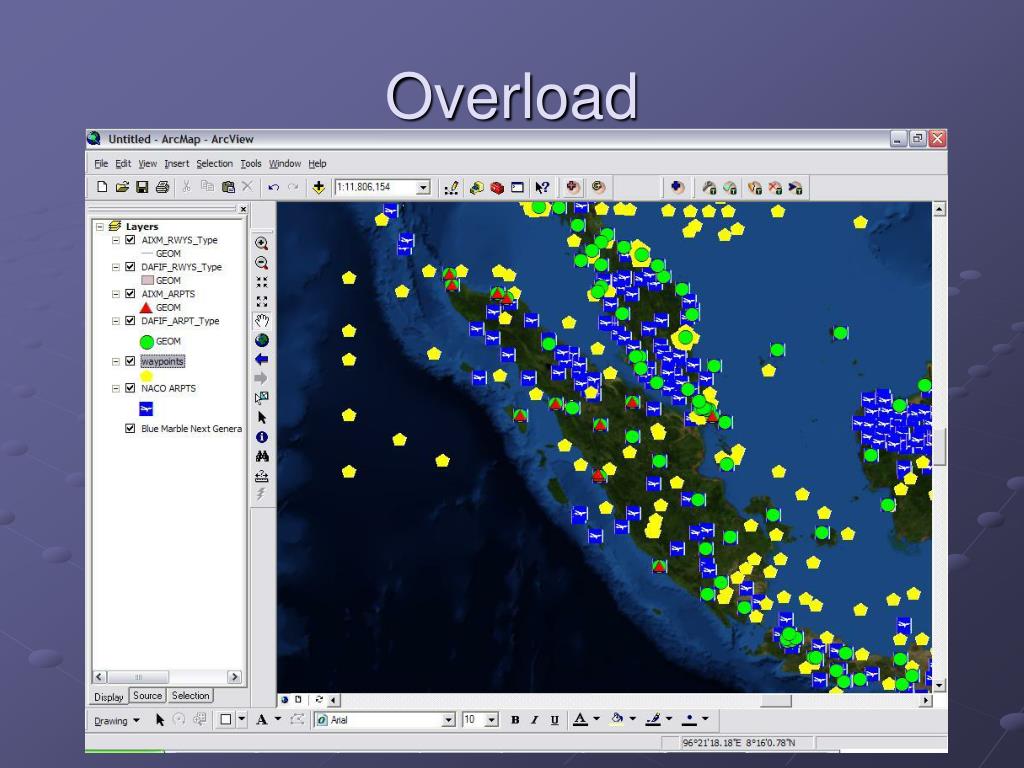The height and width of the screenshot is (768, 1024).
Task: Click the scale input field
Action: 376,187
